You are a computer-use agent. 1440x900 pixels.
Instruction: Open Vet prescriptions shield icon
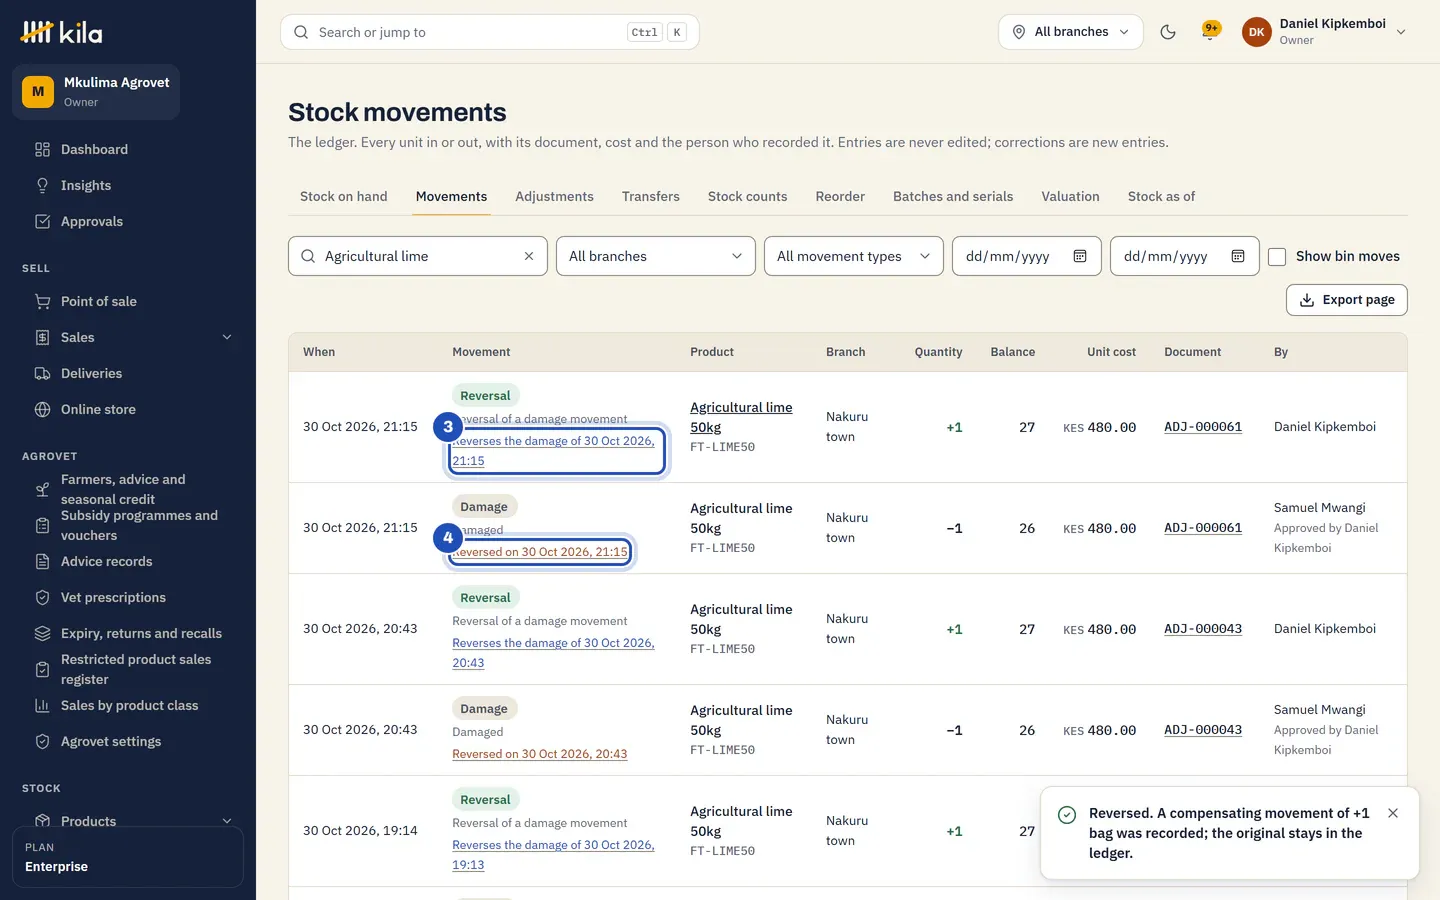42,597
